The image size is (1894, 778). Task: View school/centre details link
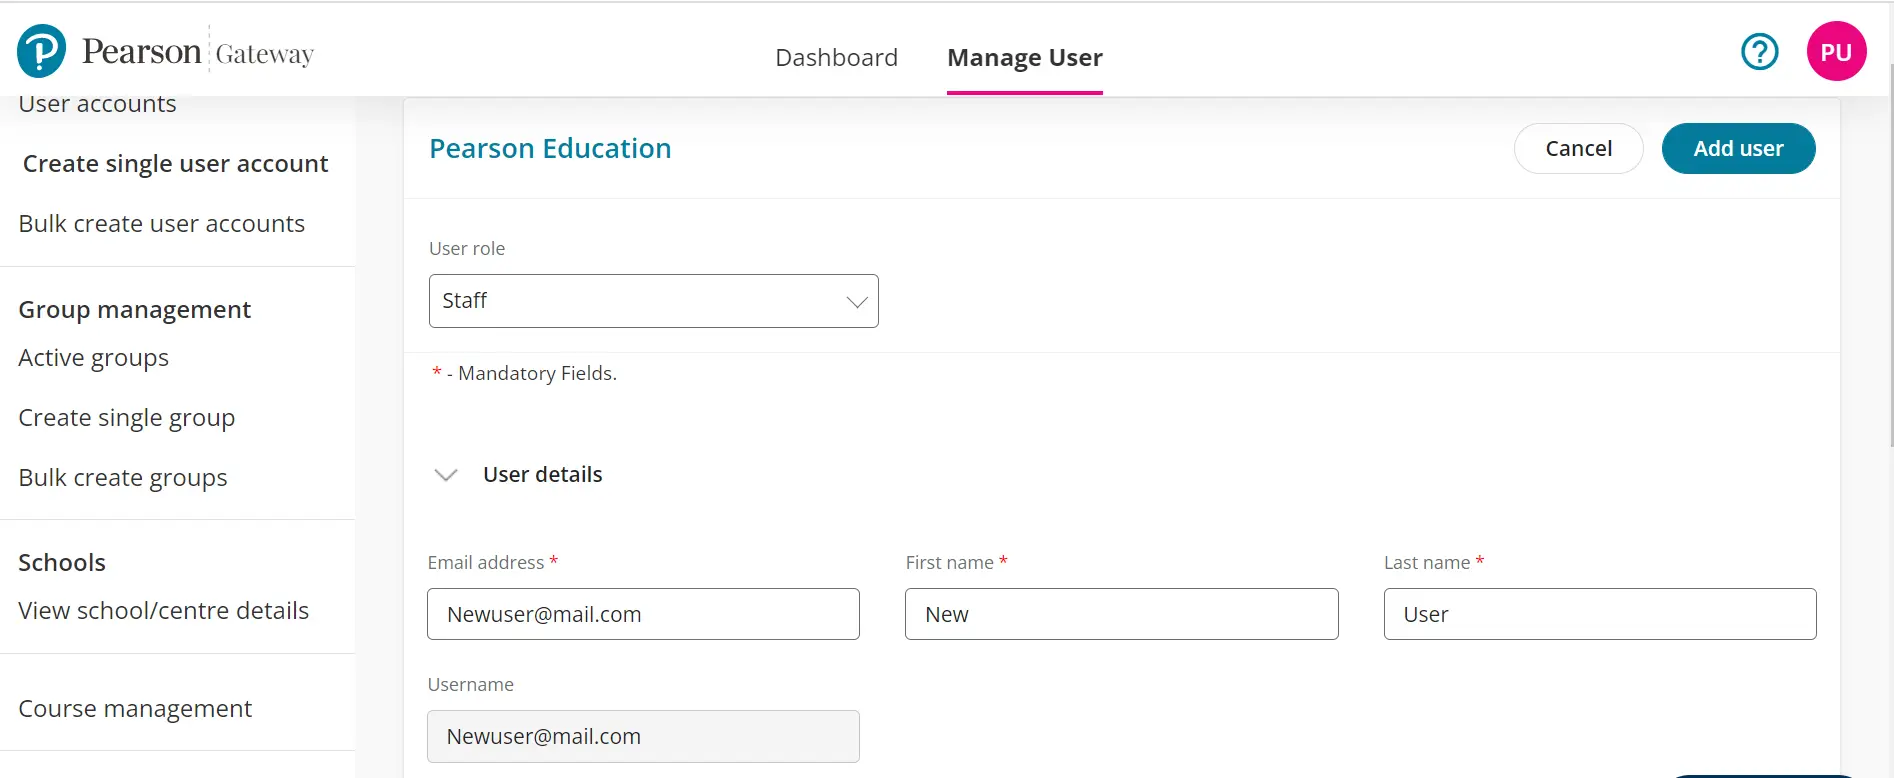point(164,611)
